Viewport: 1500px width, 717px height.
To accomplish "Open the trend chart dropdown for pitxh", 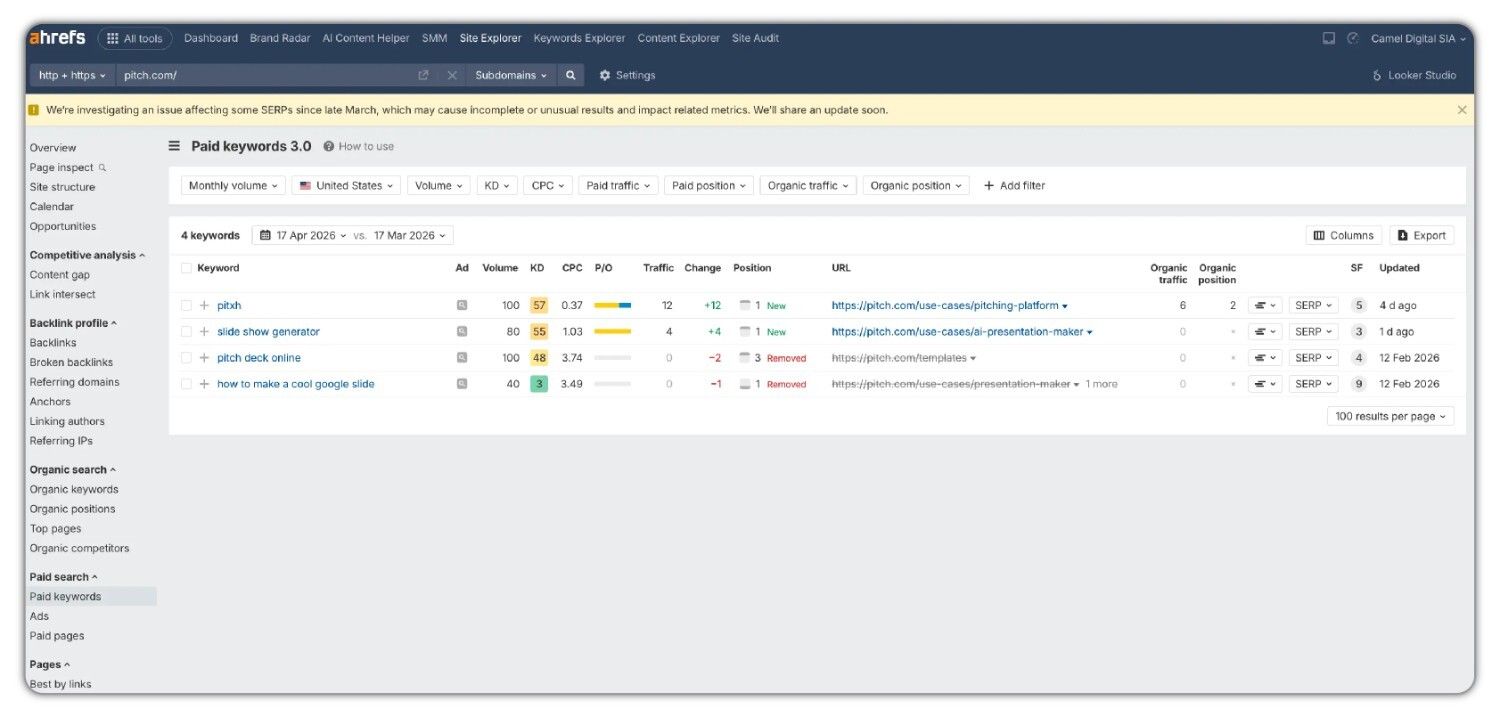I will (x=1265, y=305).
